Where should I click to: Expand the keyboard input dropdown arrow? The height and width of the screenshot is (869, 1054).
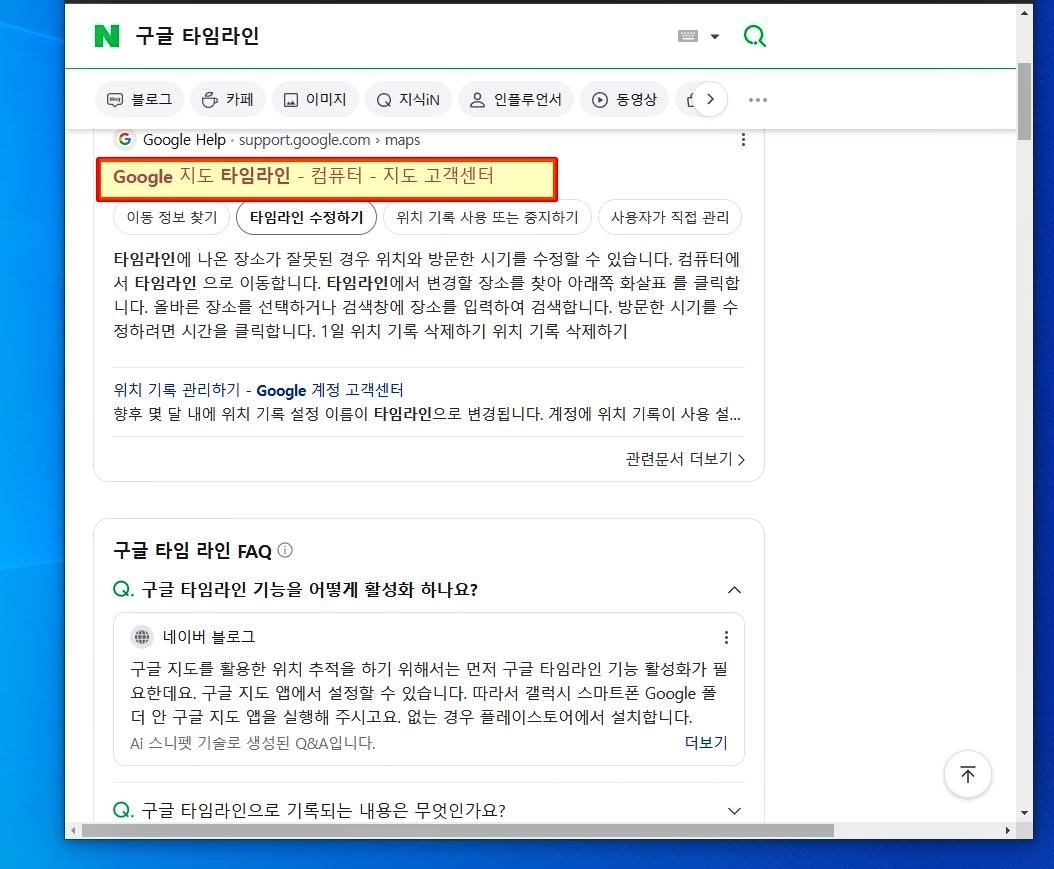point(715,36)
